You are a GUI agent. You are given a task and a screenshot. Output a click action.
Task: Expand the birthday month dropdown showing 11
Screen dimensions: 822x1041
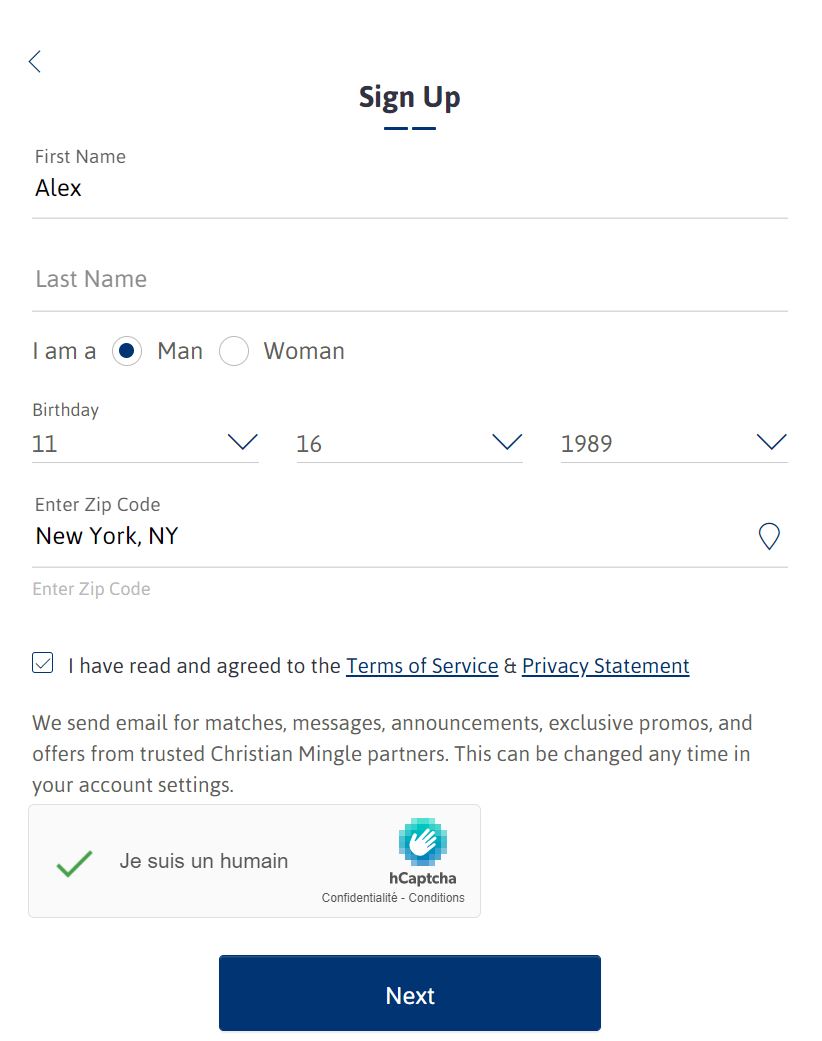click(145, 443)
